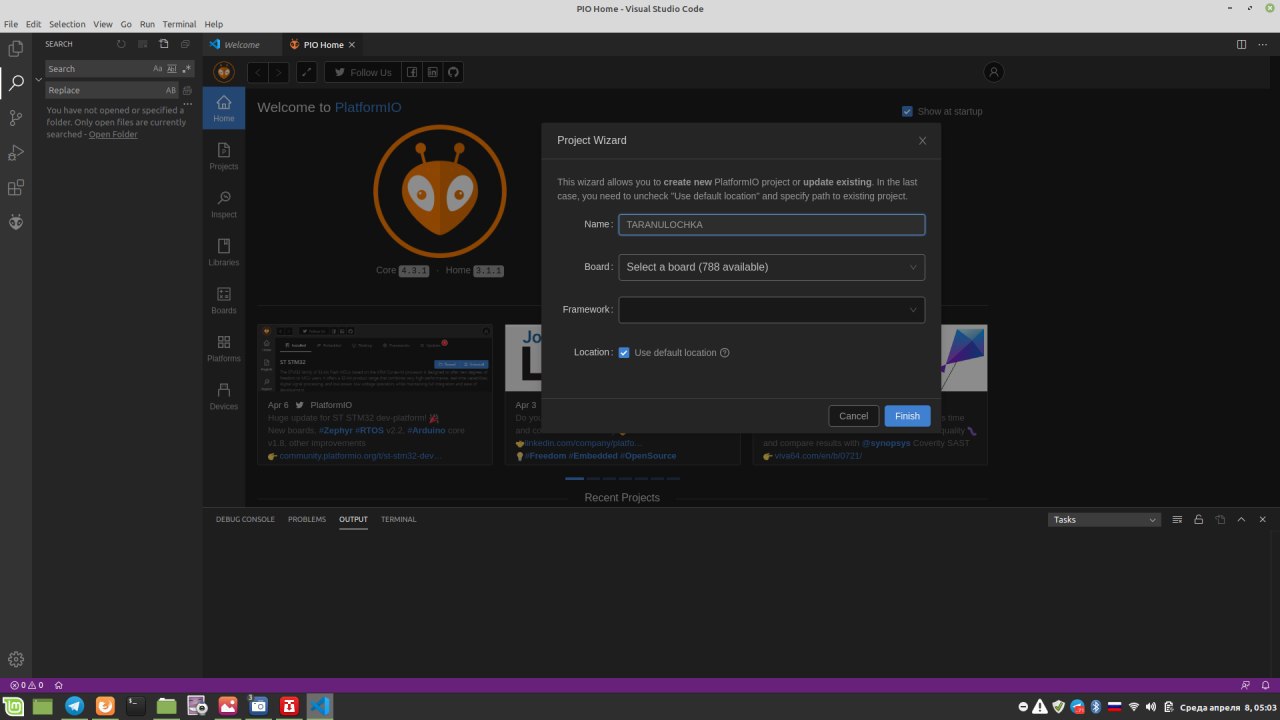This screenshot has width=1280, height=720.
Task: Click the Facebook icon in PIO toolbar
Action: tap(412, 72)
